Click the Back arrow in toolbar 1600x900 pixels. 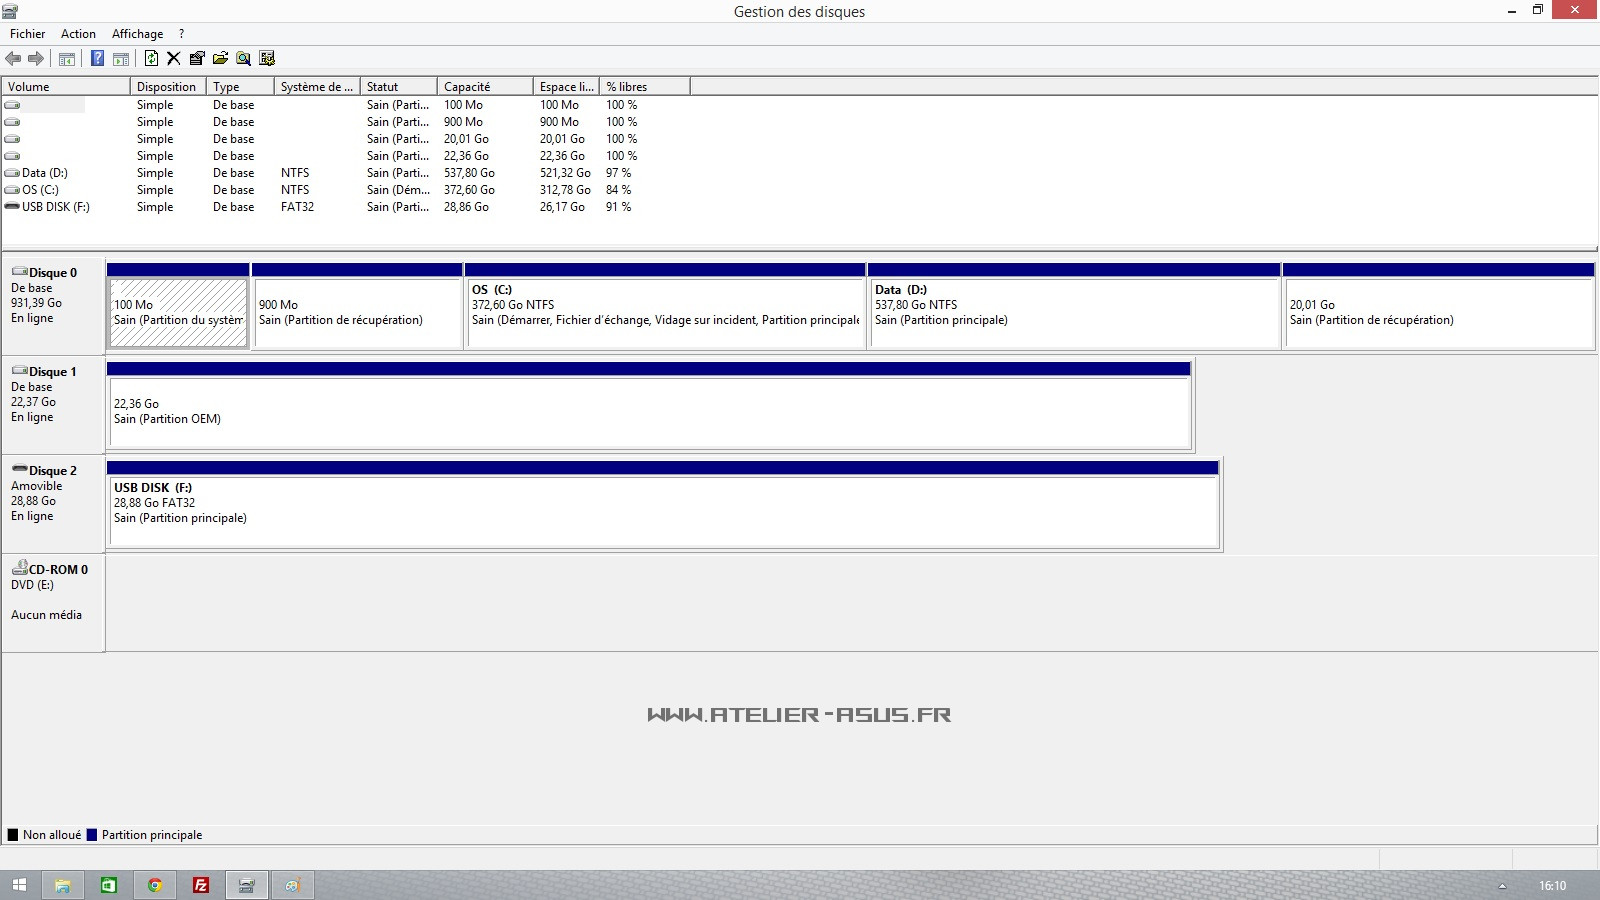13,58
